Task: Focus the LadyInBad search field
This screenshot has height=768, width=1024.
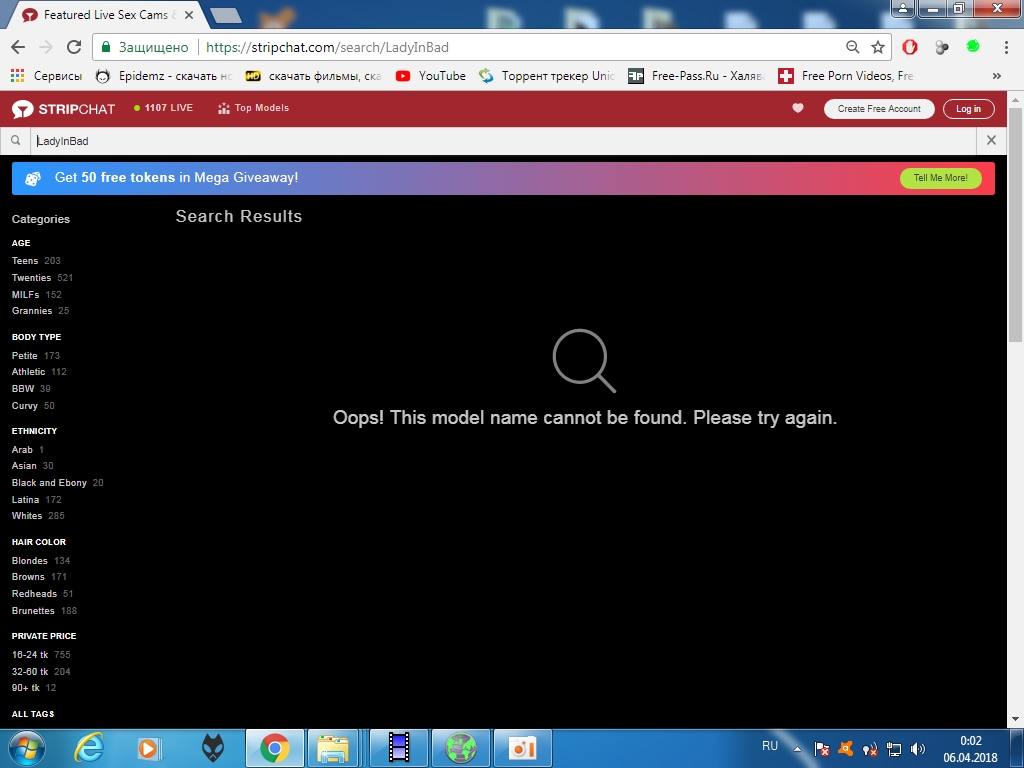Action: [x=503, y=140]
